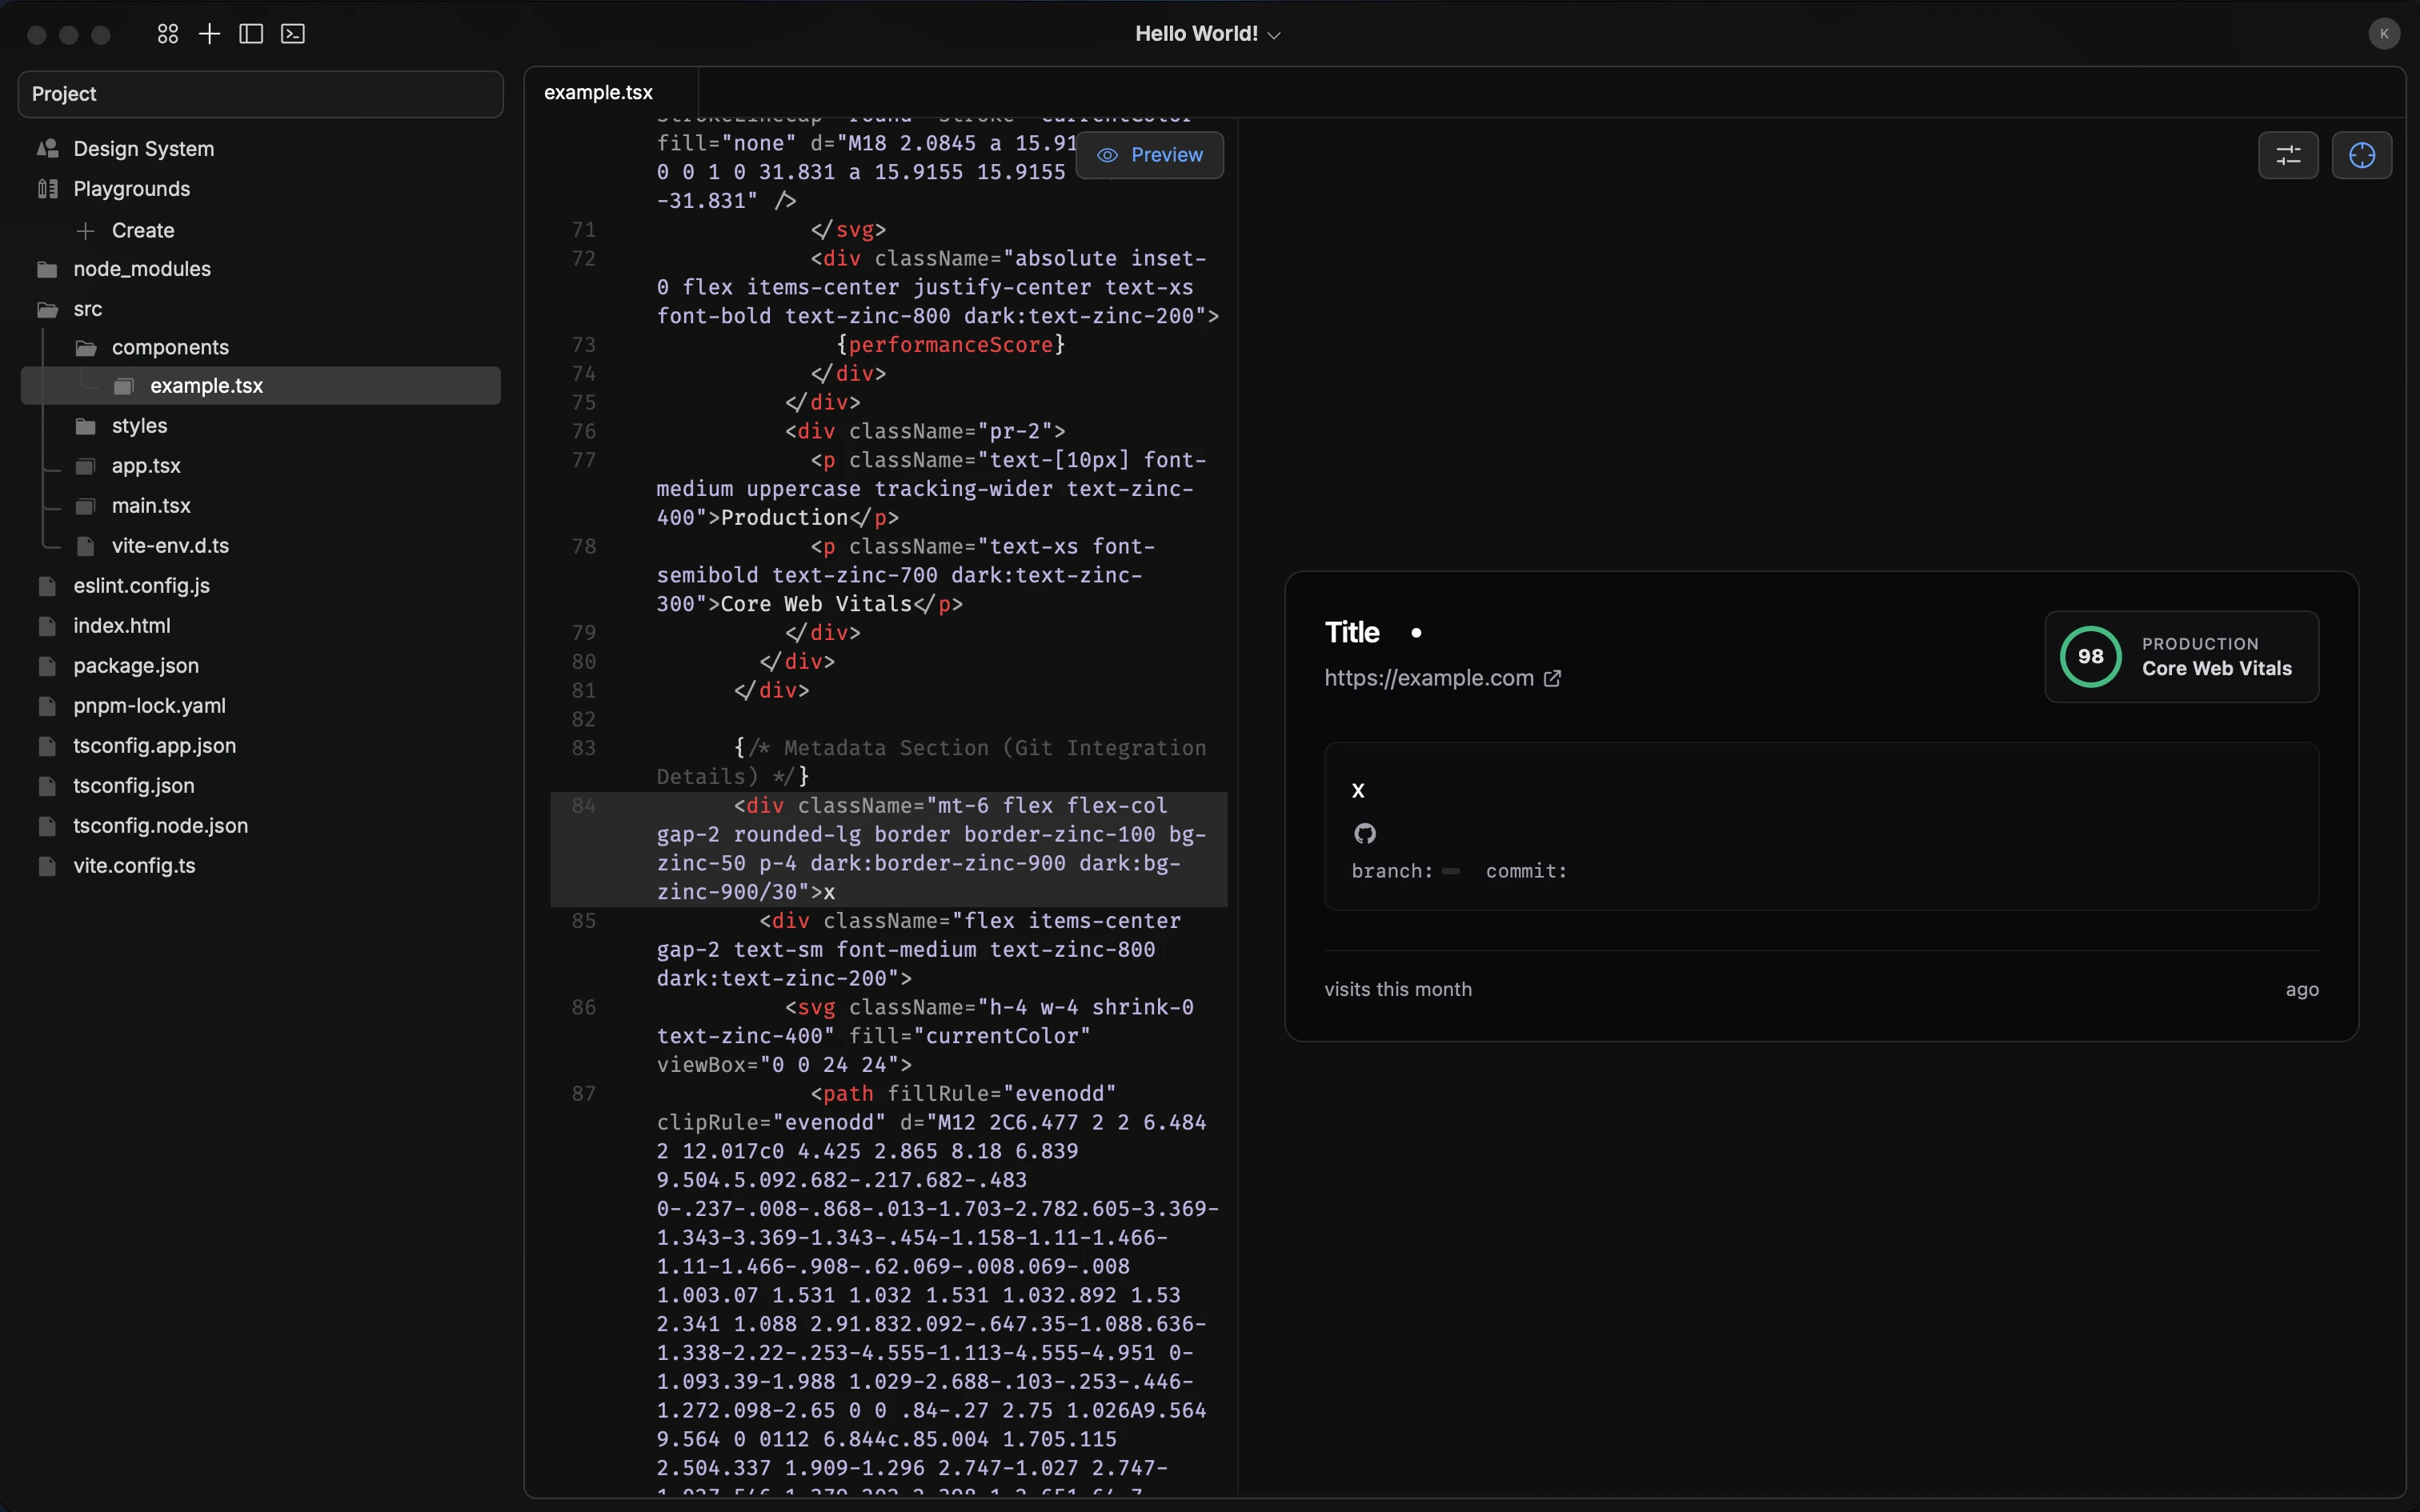Open eslint.config.js file
This screenshot has height=1512, width=2420.
(x=141, y=586)
